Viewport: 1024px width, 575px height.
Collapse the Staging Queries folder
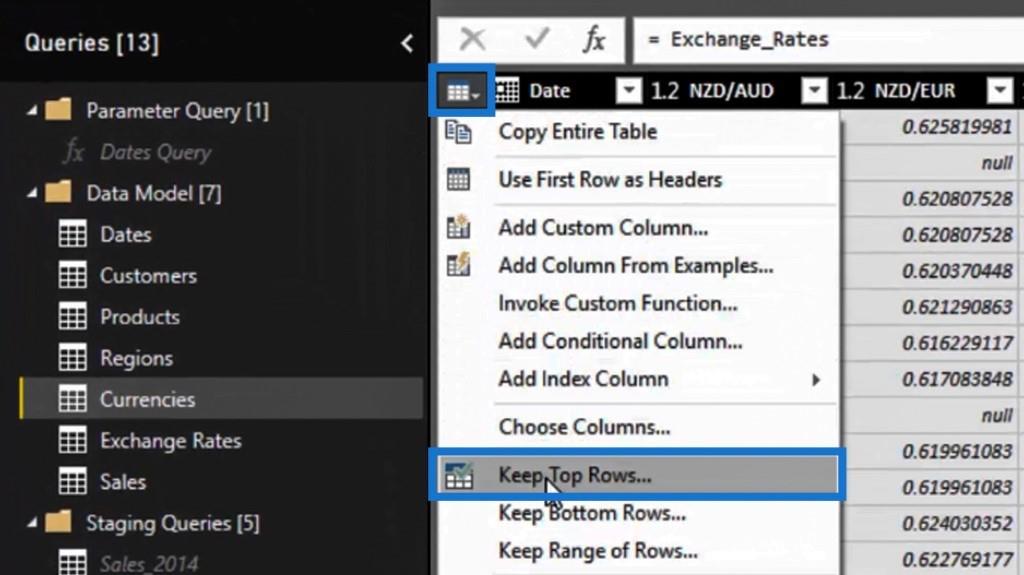tap(33, 523)
